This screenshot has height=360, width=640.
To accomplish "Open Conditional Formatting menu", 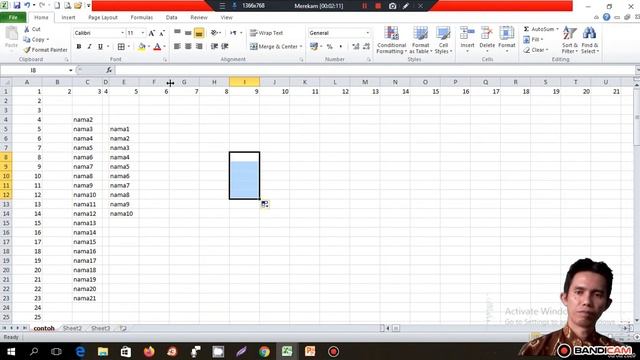I will [391, 40].
